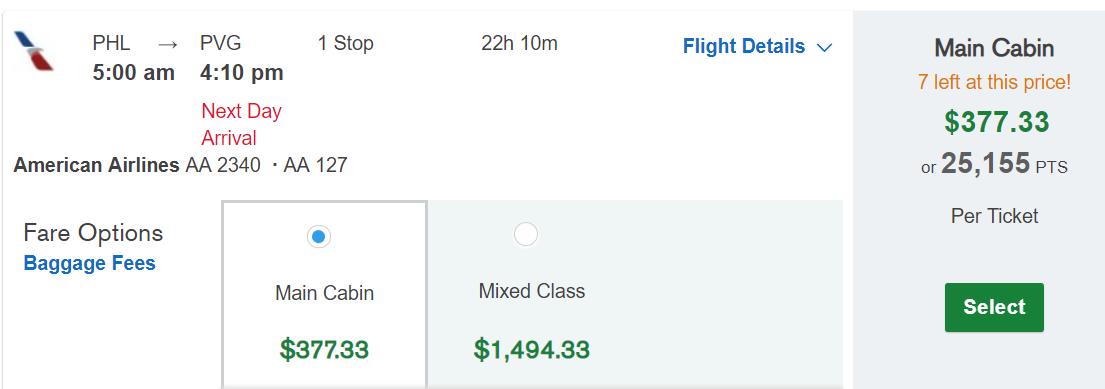
Task: Click the 25,155 PTS price option
Action: [x=994, y=164]
